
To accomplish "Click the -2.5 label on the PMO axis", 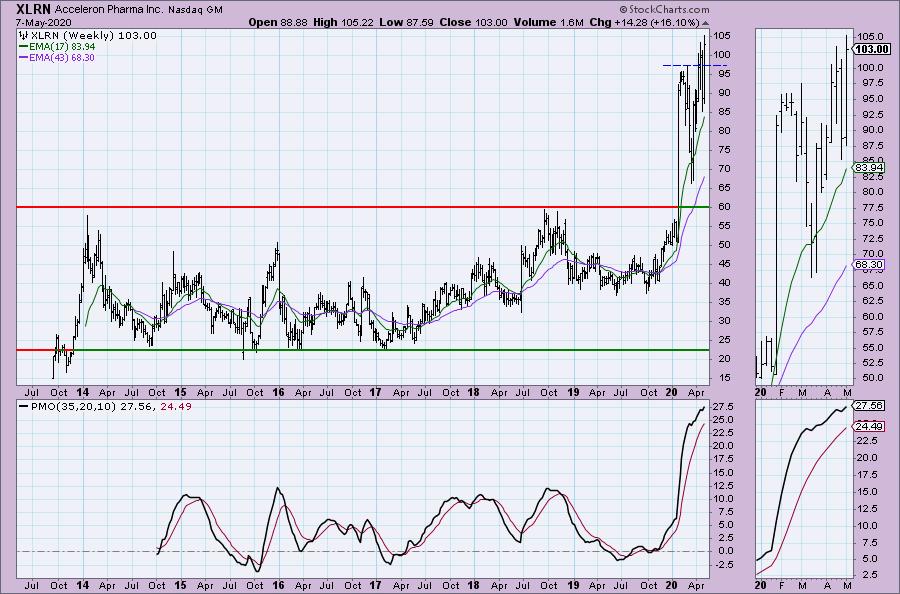I will click(722, 564).
